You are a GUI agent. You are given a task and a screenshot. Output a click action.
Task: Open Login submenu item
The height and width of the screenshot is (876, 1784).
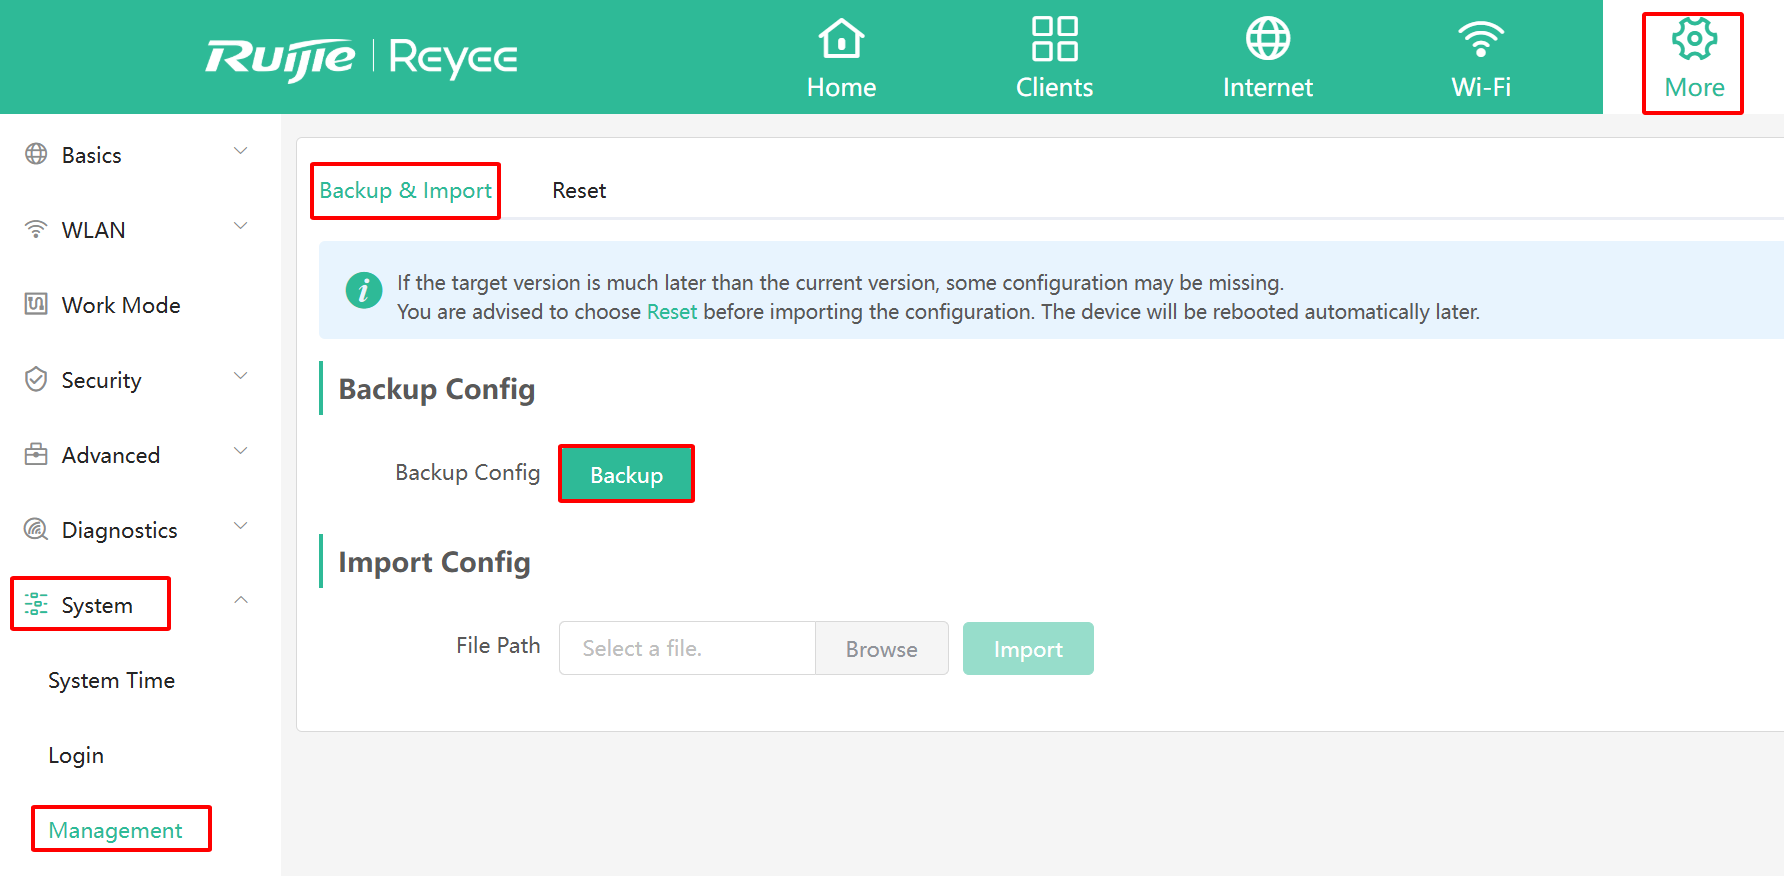pyautogui.click(x=76, y=756)
